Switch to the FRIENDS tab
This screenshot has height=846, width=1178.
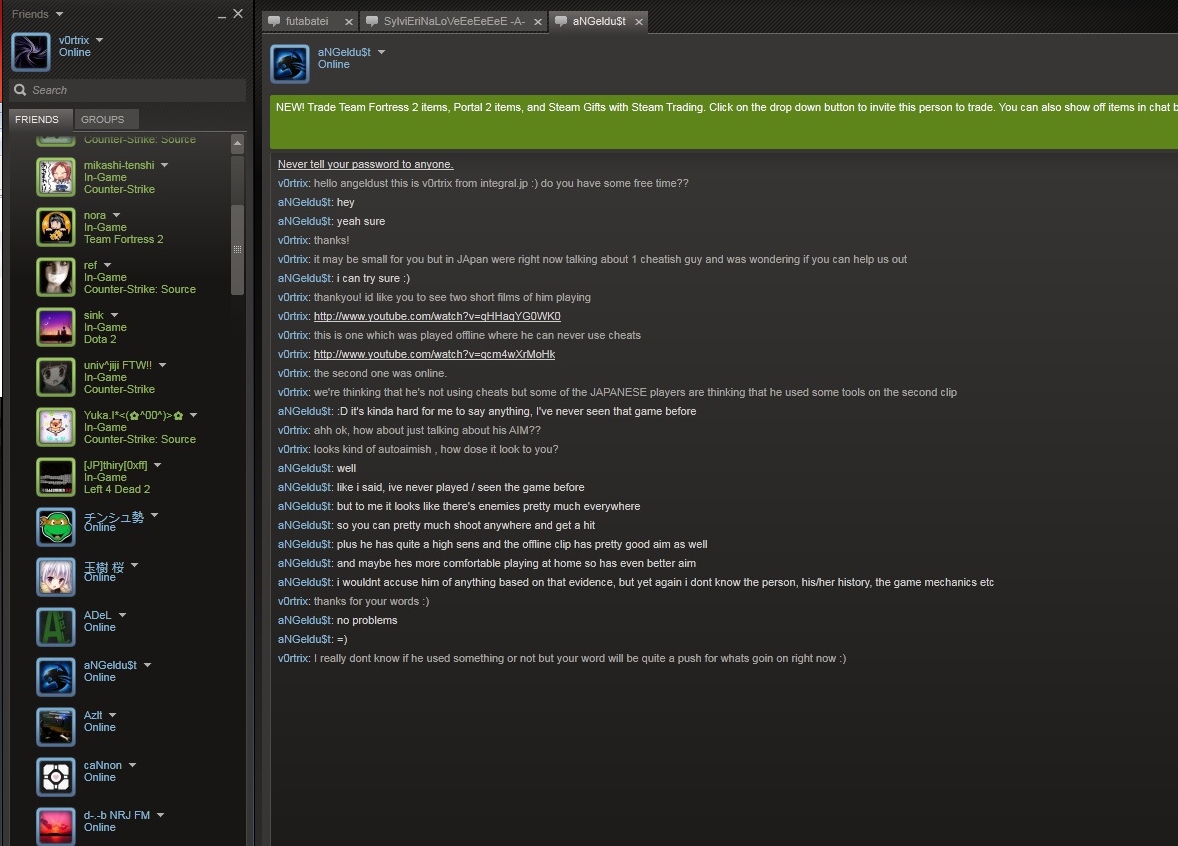[41, 119]
